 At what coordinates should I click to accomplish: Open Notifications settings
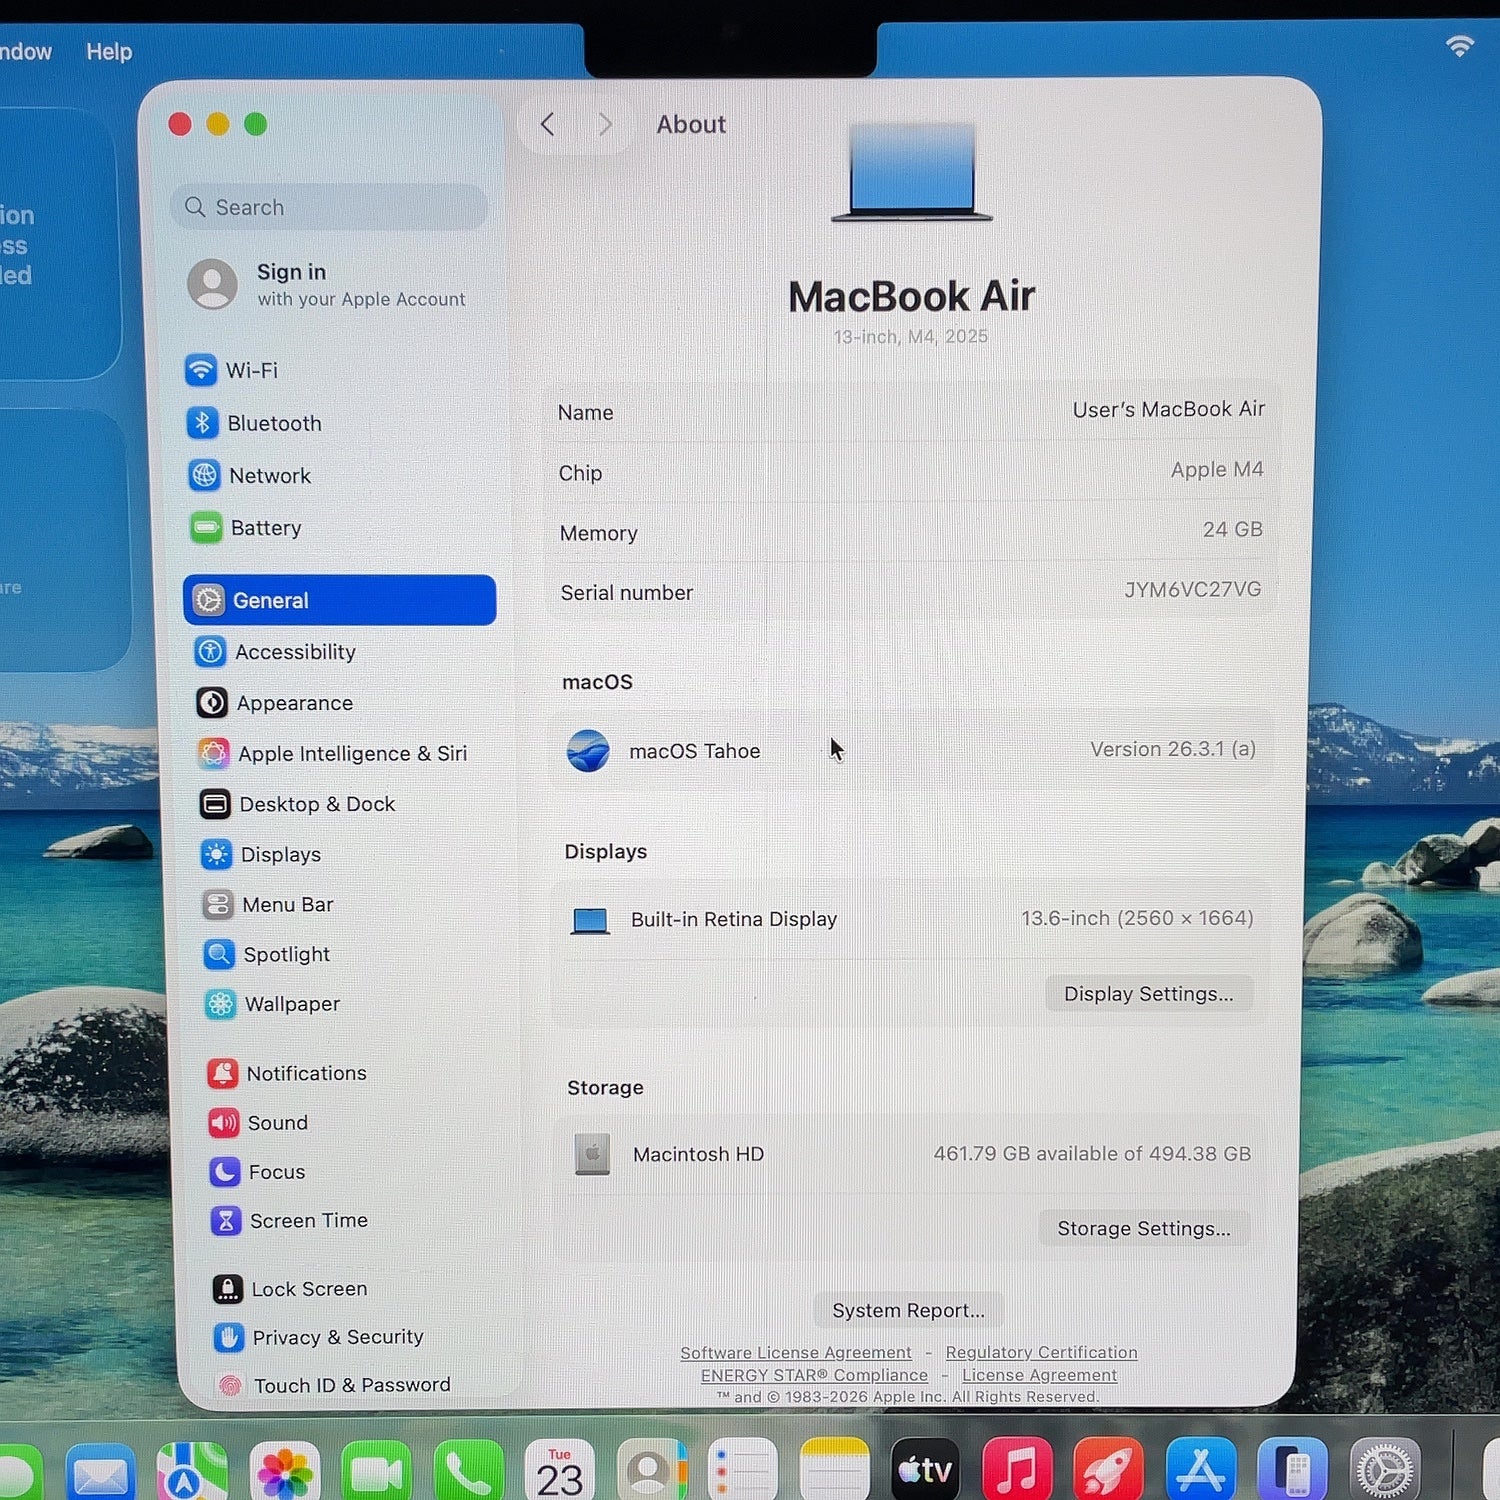pyautogui.click(x=287, y=1073)
